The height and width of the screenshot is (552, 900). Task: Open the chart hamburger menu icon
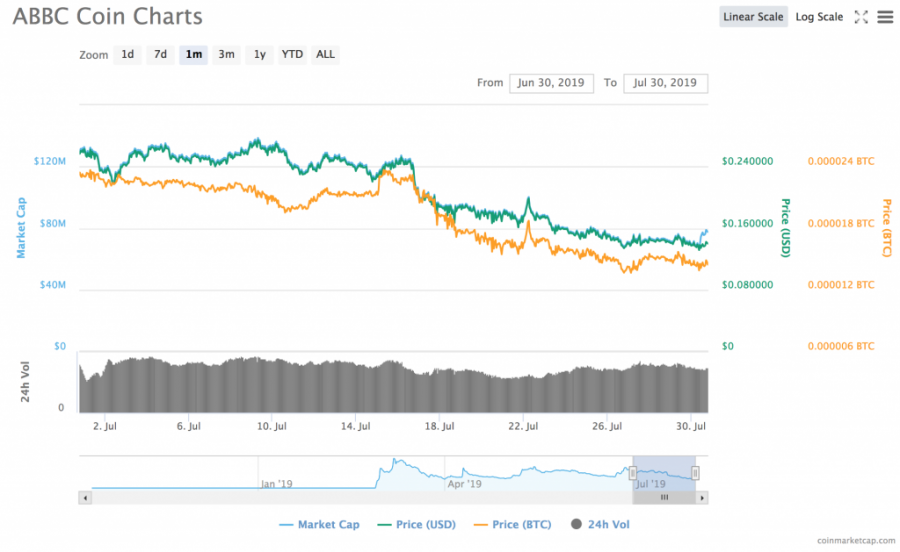(885, 17)
